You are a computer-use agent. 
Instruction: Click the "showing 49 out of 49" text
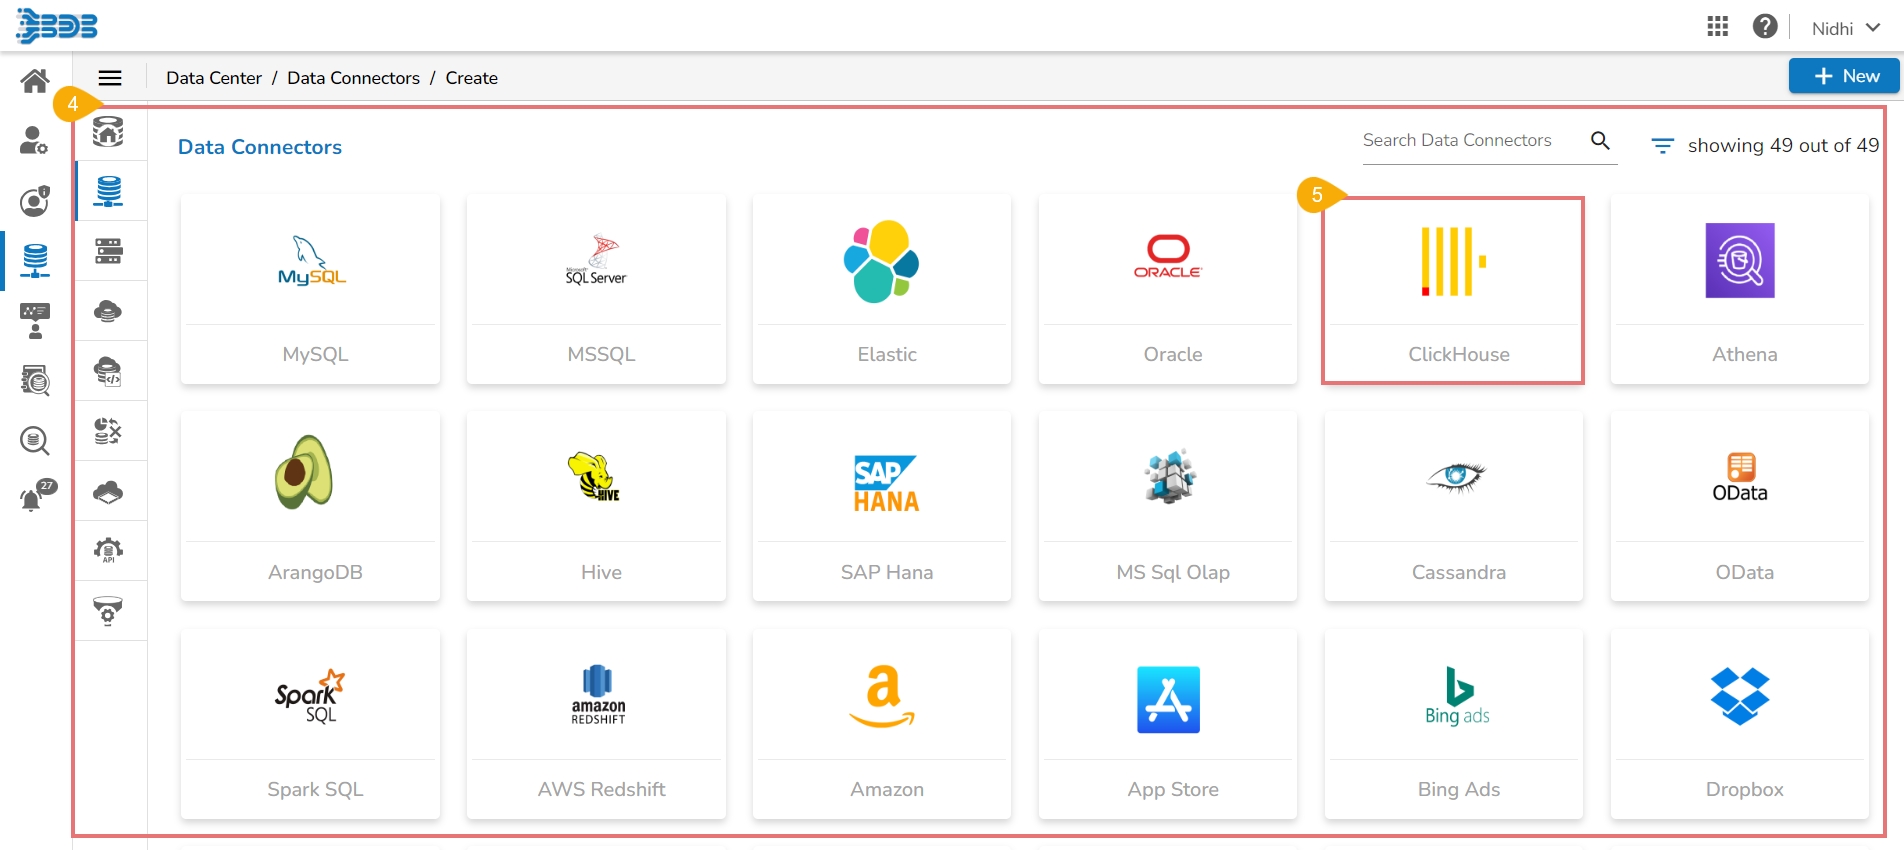pos(1784,146)
